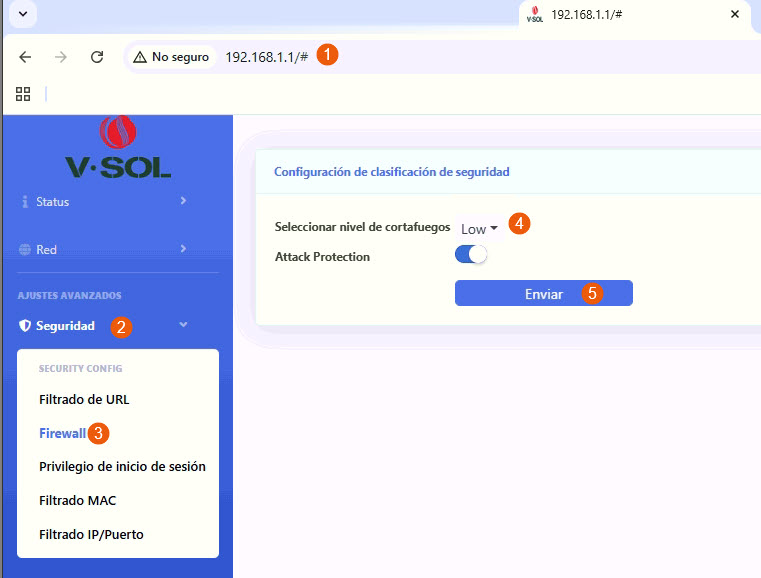This screenshot has width=761, height=578.
Task: Click the Red globe icon
Action: [25, 249]
